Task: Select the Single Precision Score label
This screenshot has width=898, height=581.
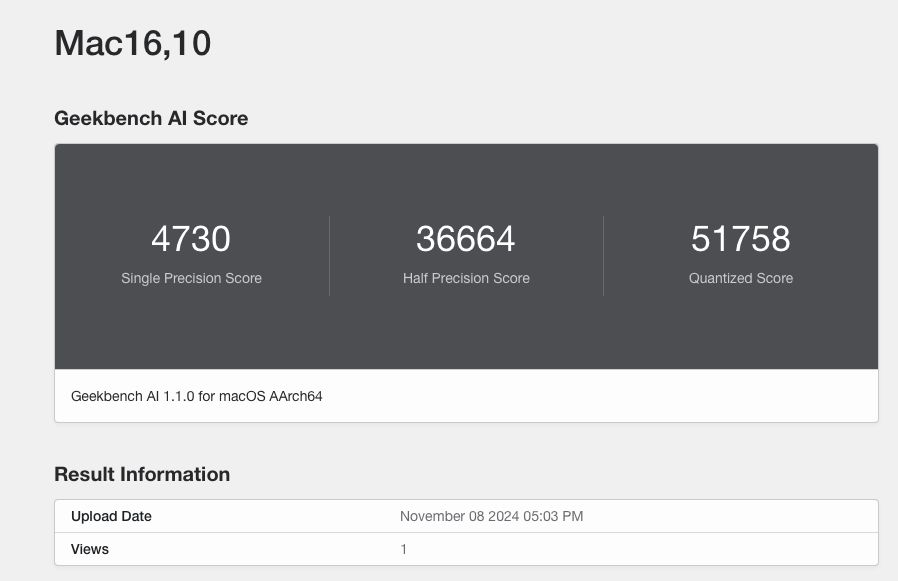Action: pos(191,278)
